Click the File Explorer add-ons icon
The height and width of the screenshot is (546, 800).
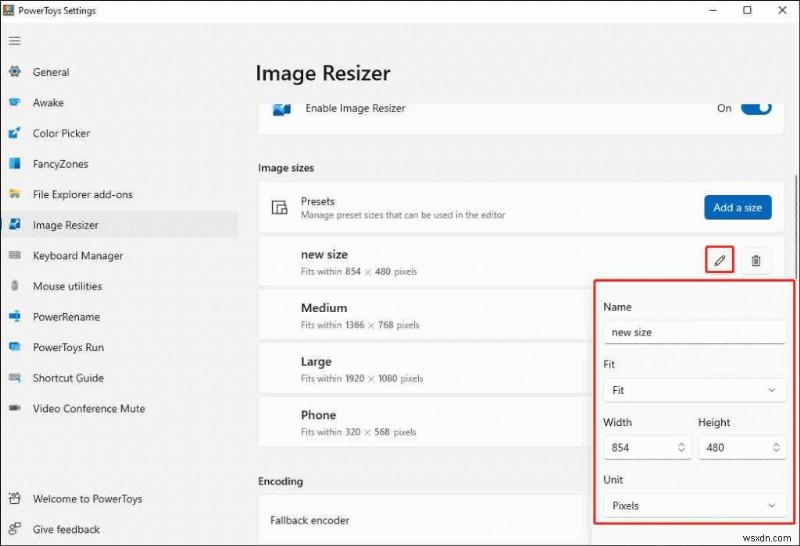[x=15, y=194]
